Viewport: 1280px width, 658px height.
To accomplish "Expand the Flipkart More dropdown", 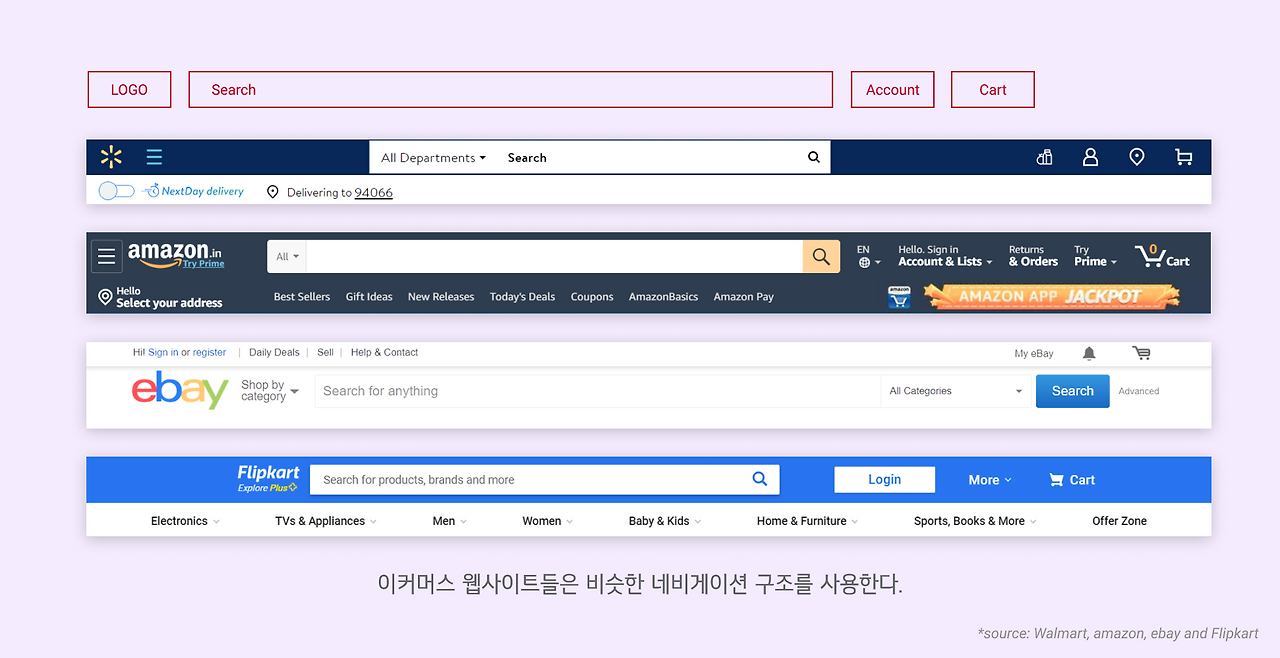I will pos(990,480).
